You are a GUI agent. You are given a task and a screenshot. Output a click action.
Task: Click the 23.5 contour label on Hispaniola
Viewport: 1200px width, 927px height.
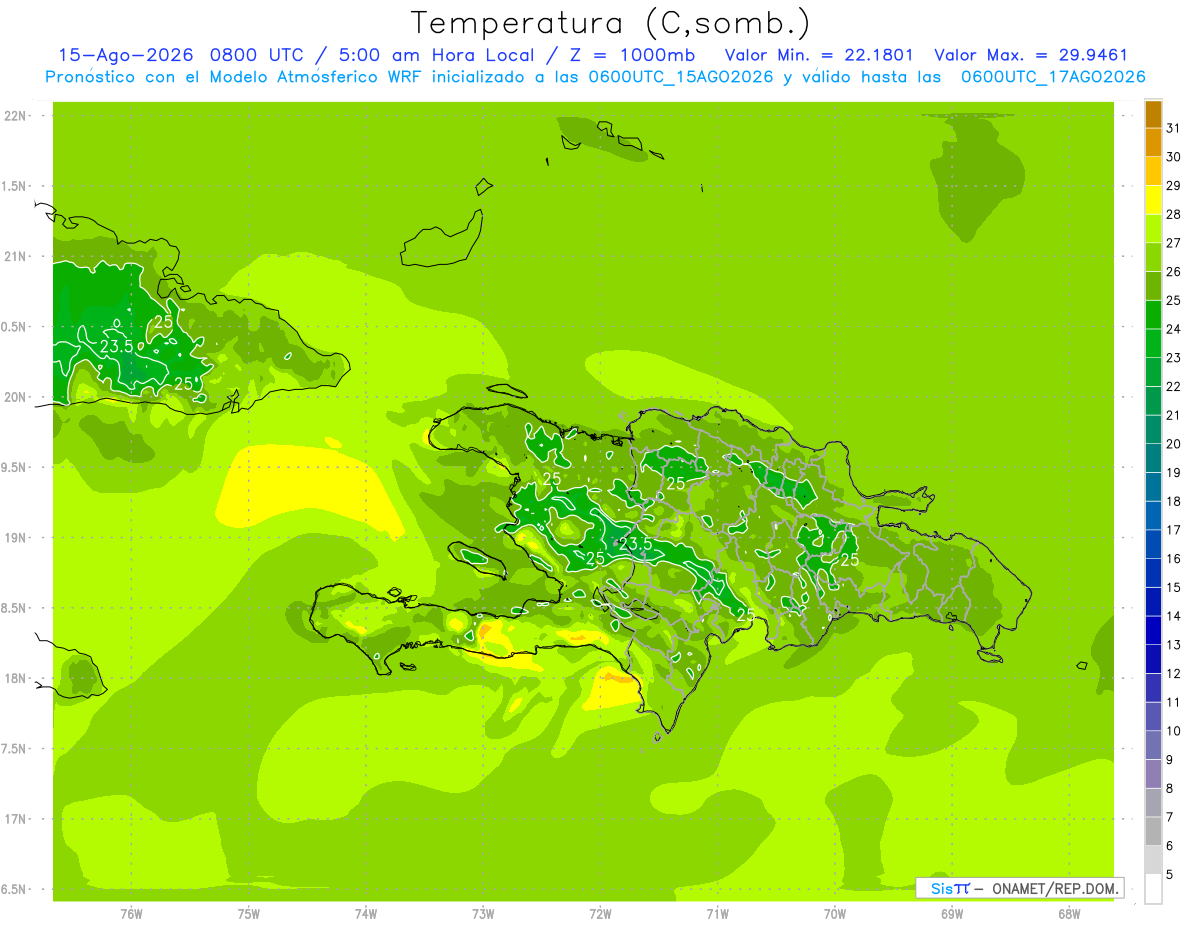(x=635, y=544)
